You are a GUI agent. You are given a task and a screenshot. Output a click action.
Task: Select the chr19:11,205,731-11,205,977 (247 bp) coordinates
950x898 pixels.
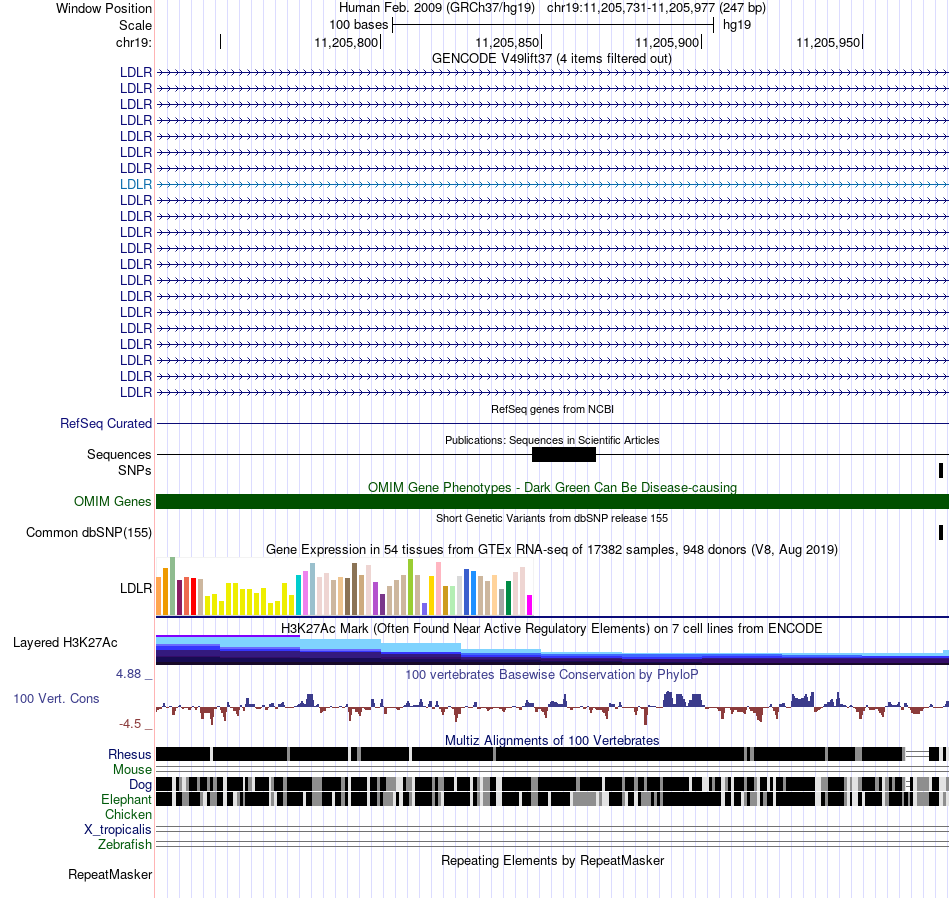click(x=656, y=8)
